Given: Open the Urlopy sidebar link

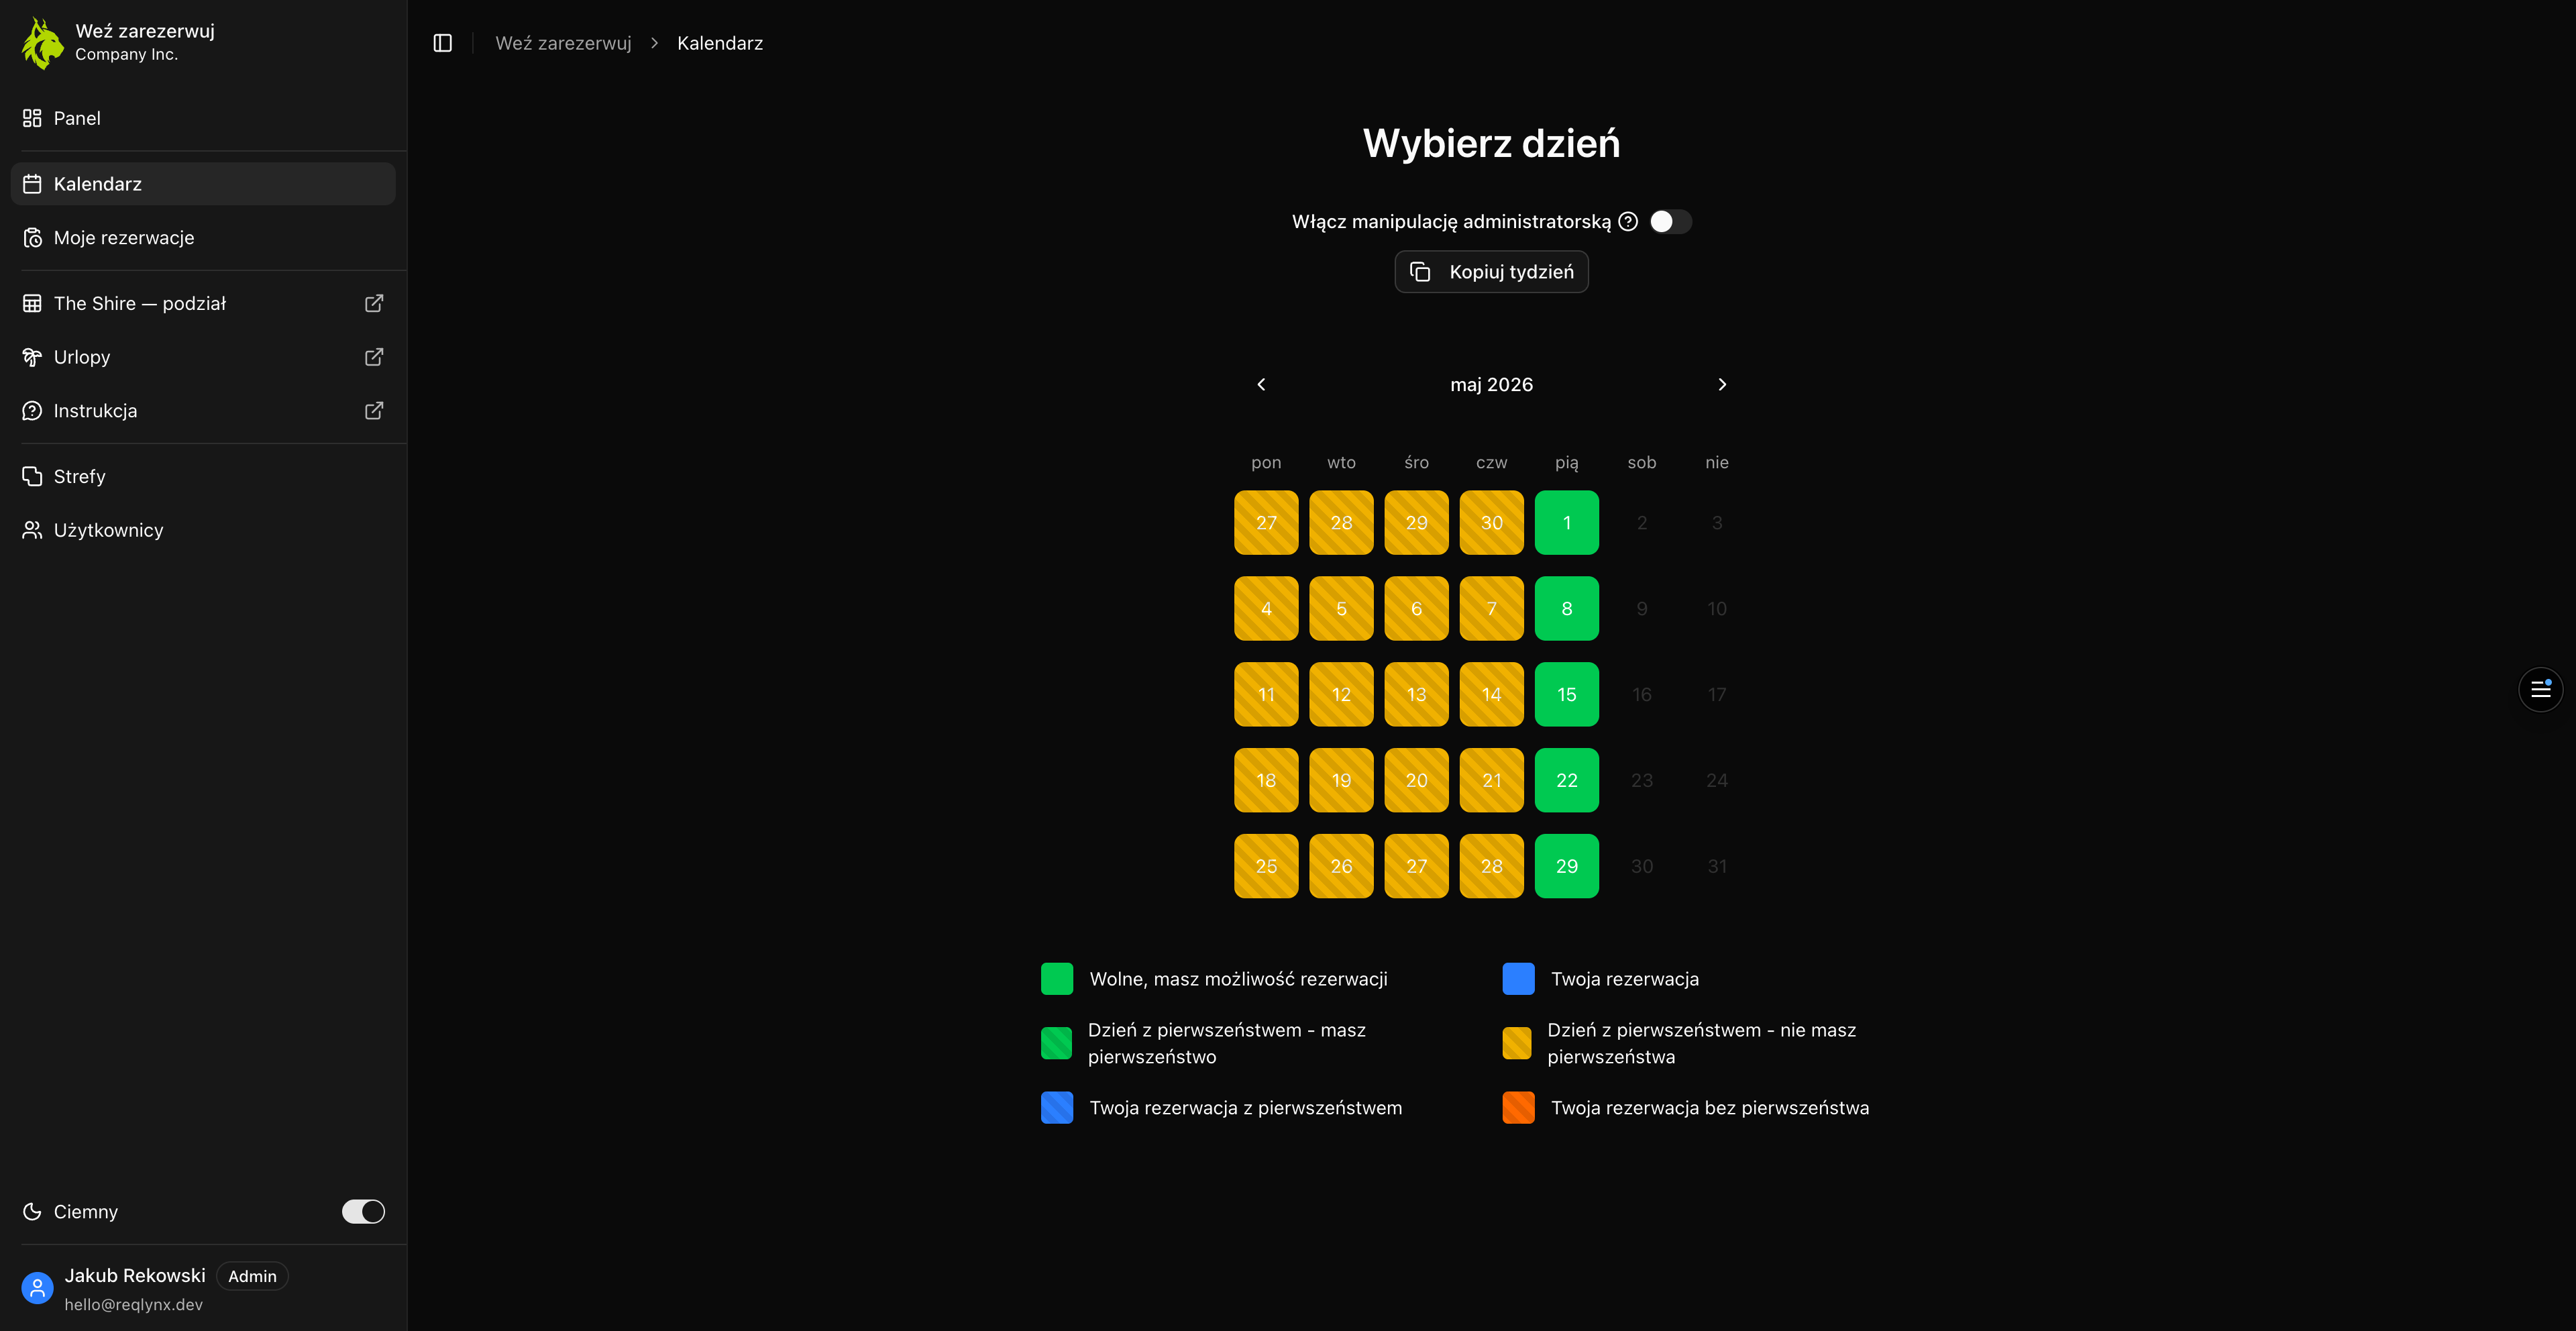Looking at the screenshot, I should (203, 357).
